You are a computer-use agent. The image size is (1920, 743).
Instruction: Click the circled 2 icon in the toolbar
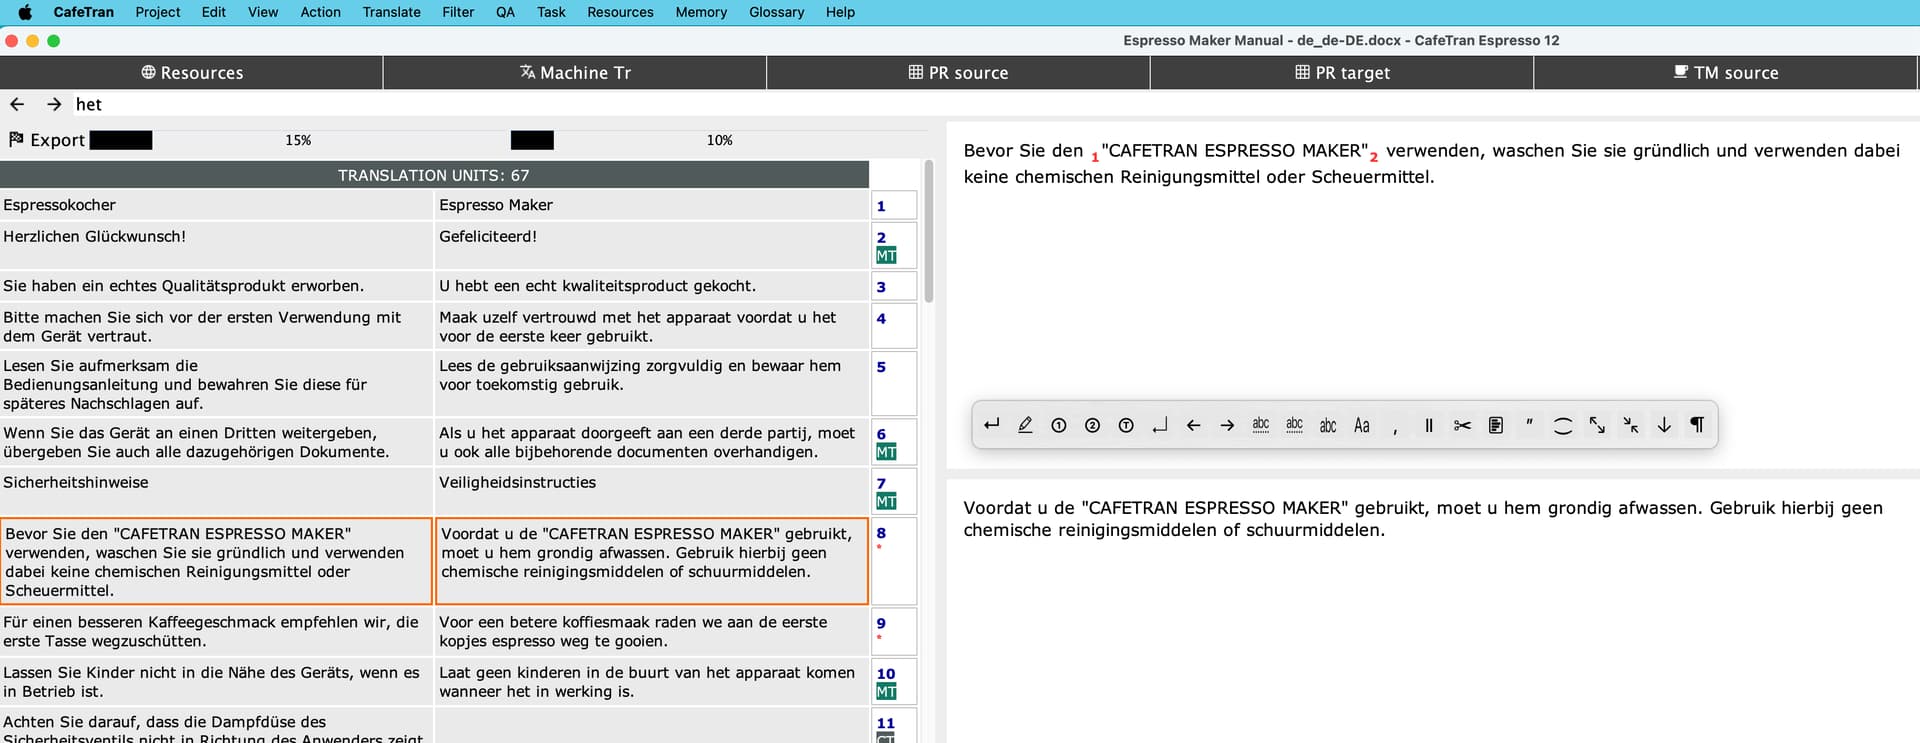[1092, 425]
